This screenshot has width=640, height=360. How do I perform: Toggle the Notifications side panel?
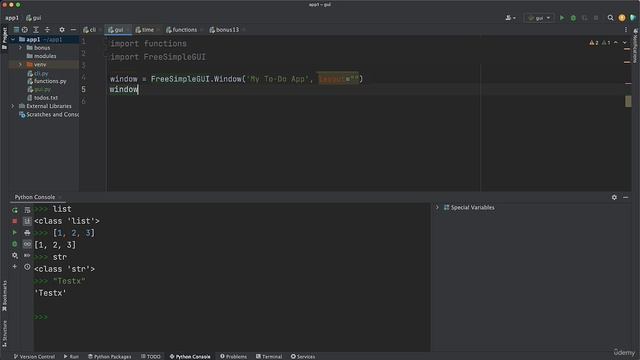[x=635, y=47]
